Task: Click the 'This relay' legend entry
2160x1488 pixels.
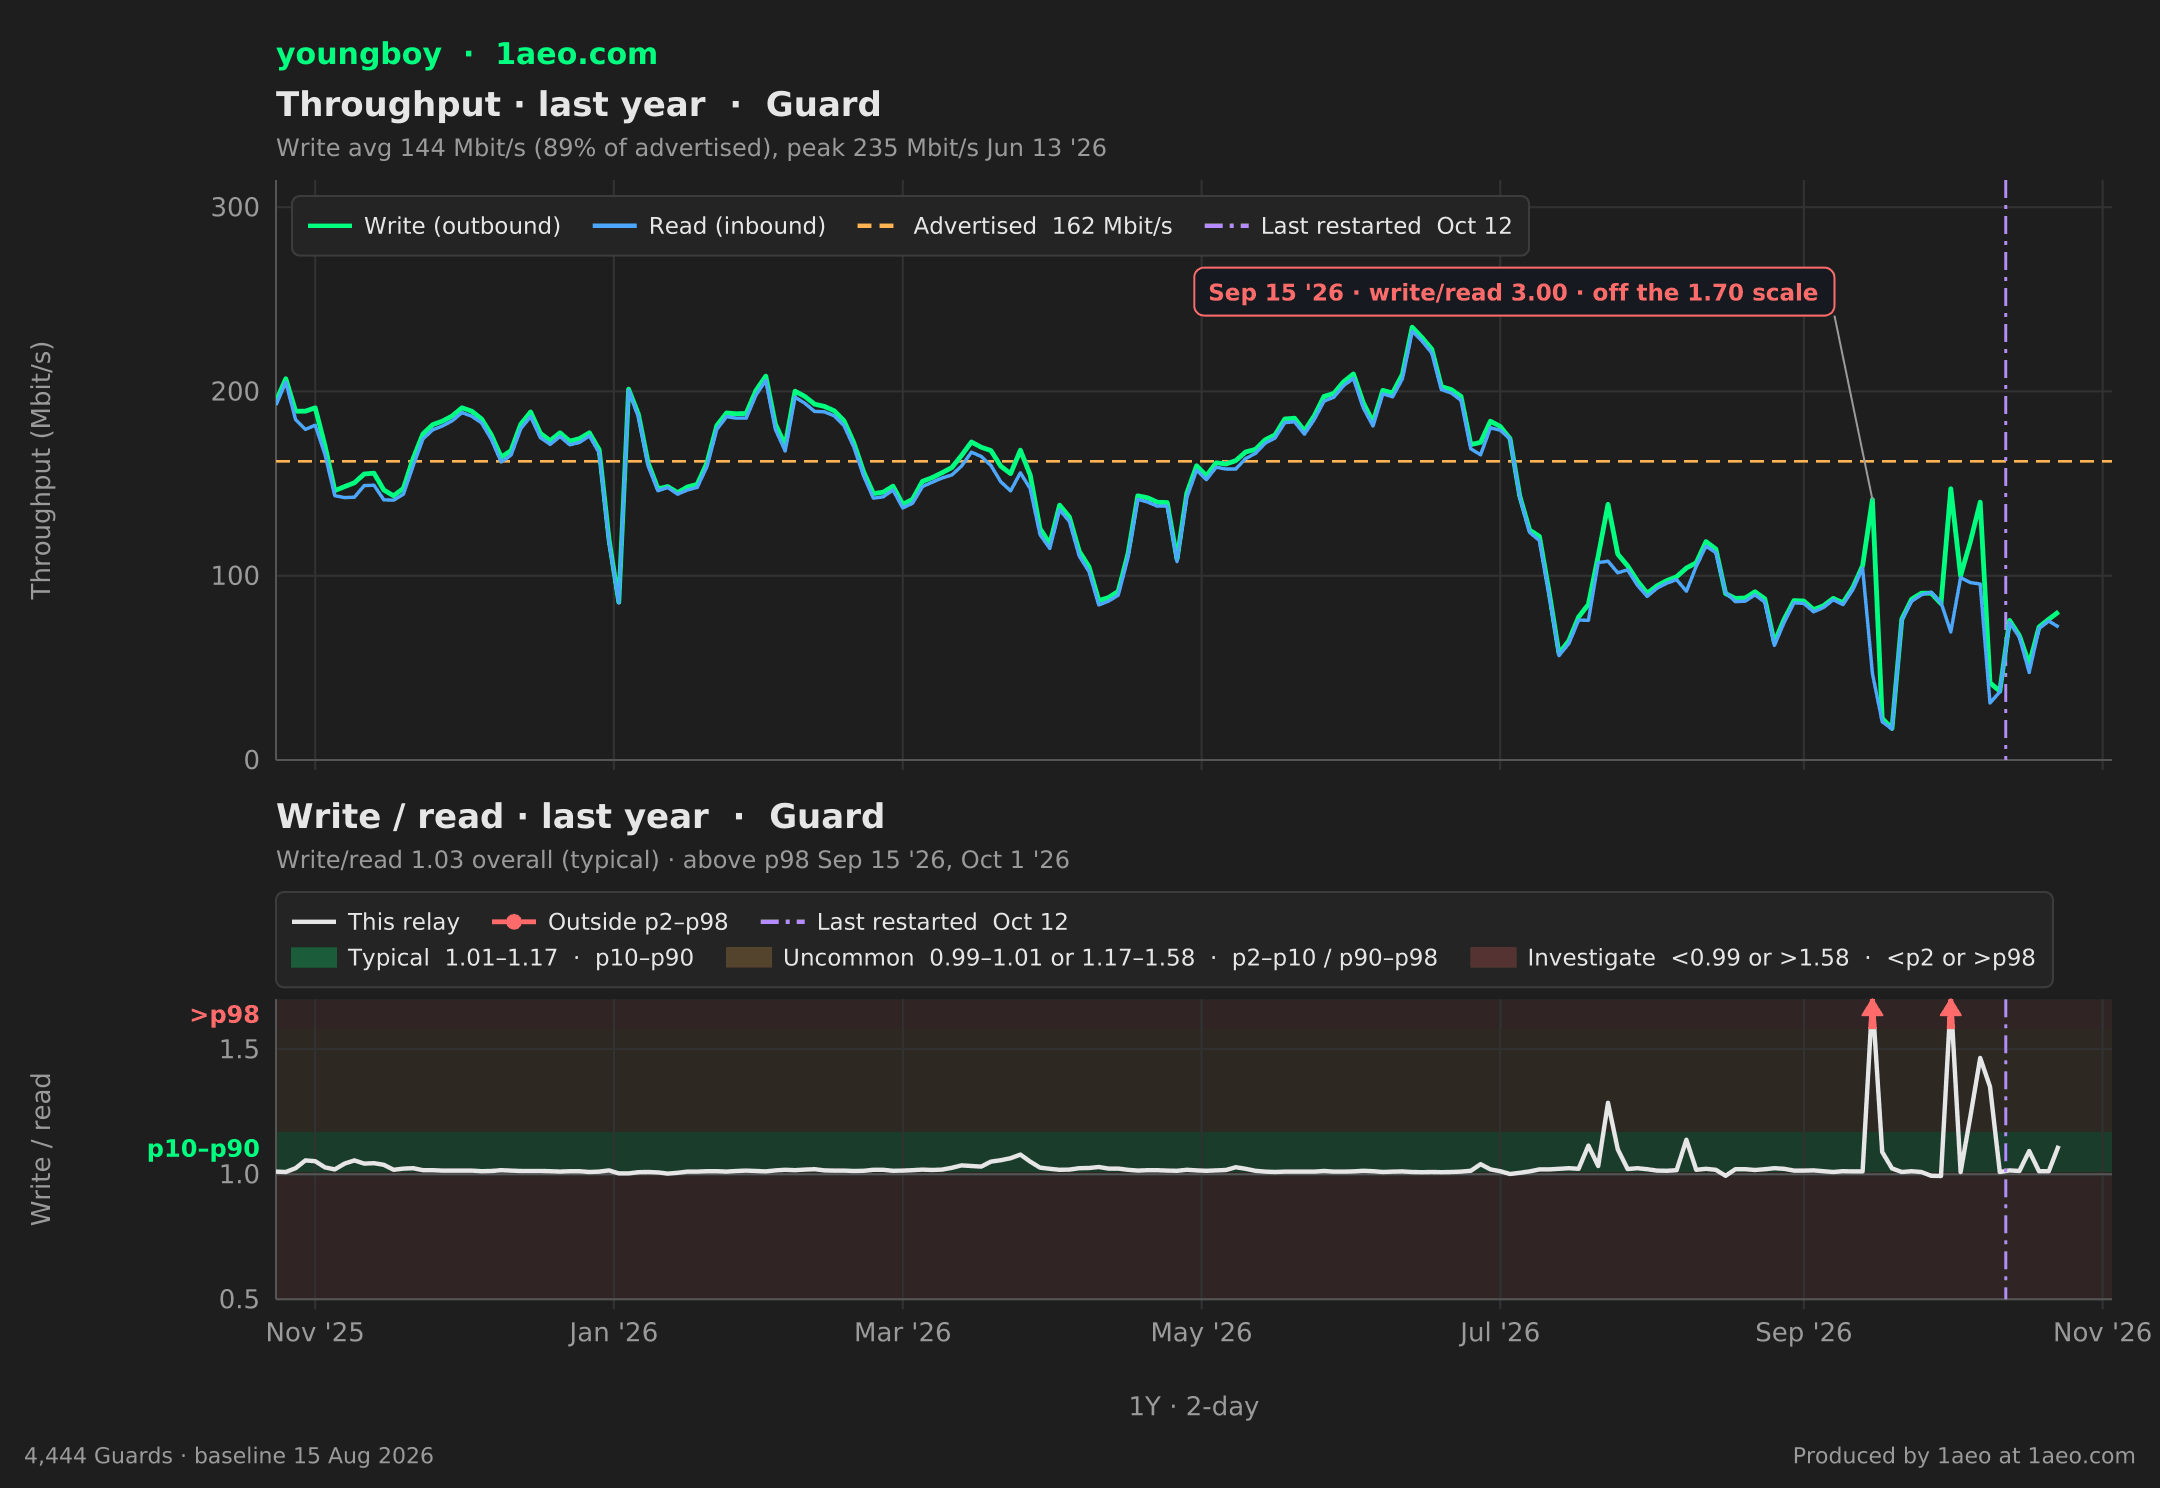Action: [x=375, y=922]
